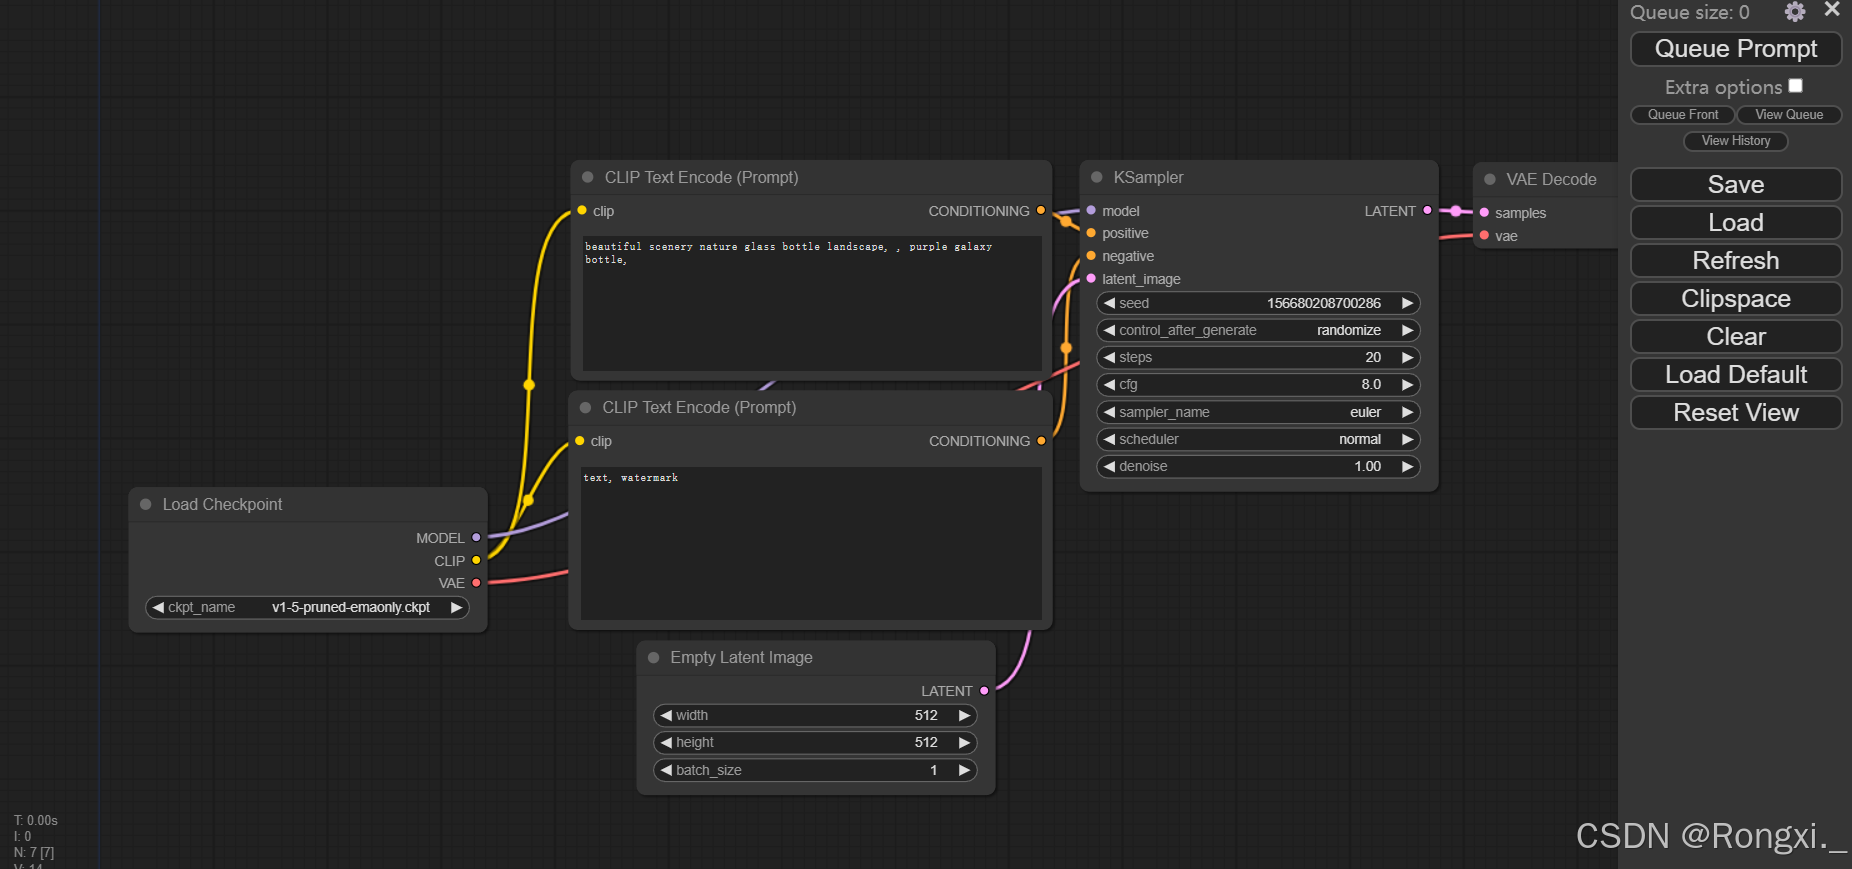This screenshot has width=1852, height=869.
Task: Click the seed value 156680208700286
Action: pyautogui.click(x=1324, y=303)
